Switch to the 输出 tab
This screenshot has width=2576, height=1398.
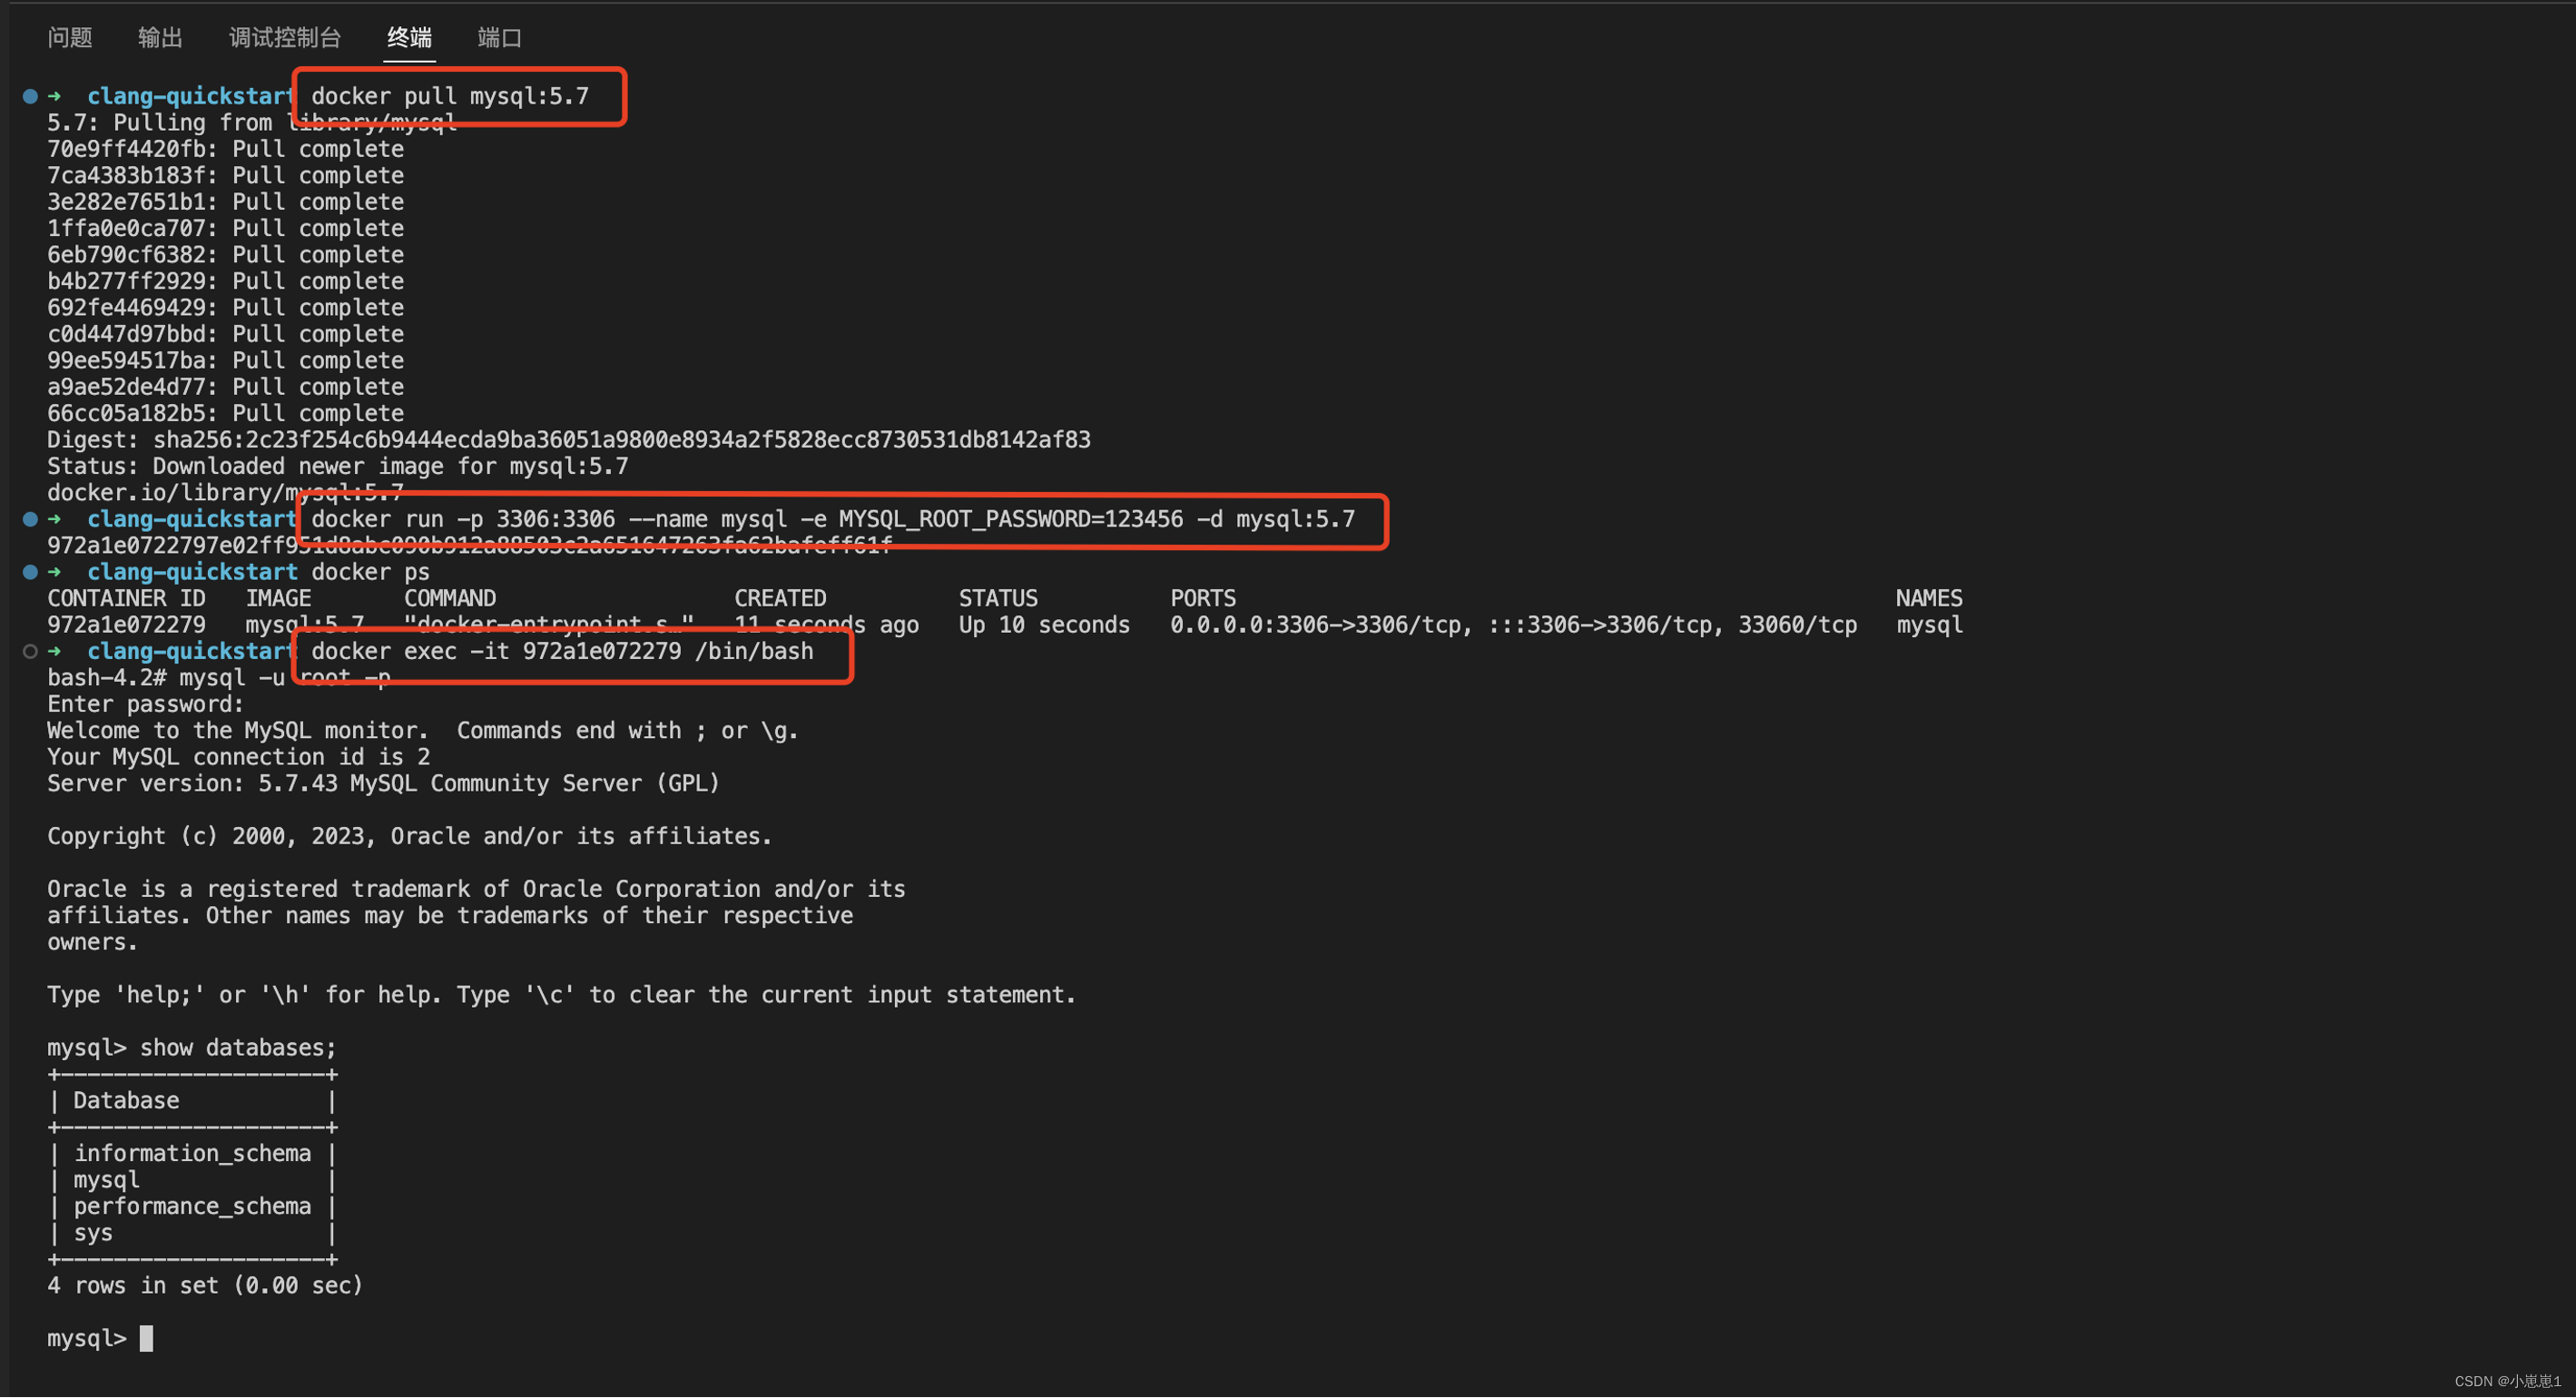160,38
